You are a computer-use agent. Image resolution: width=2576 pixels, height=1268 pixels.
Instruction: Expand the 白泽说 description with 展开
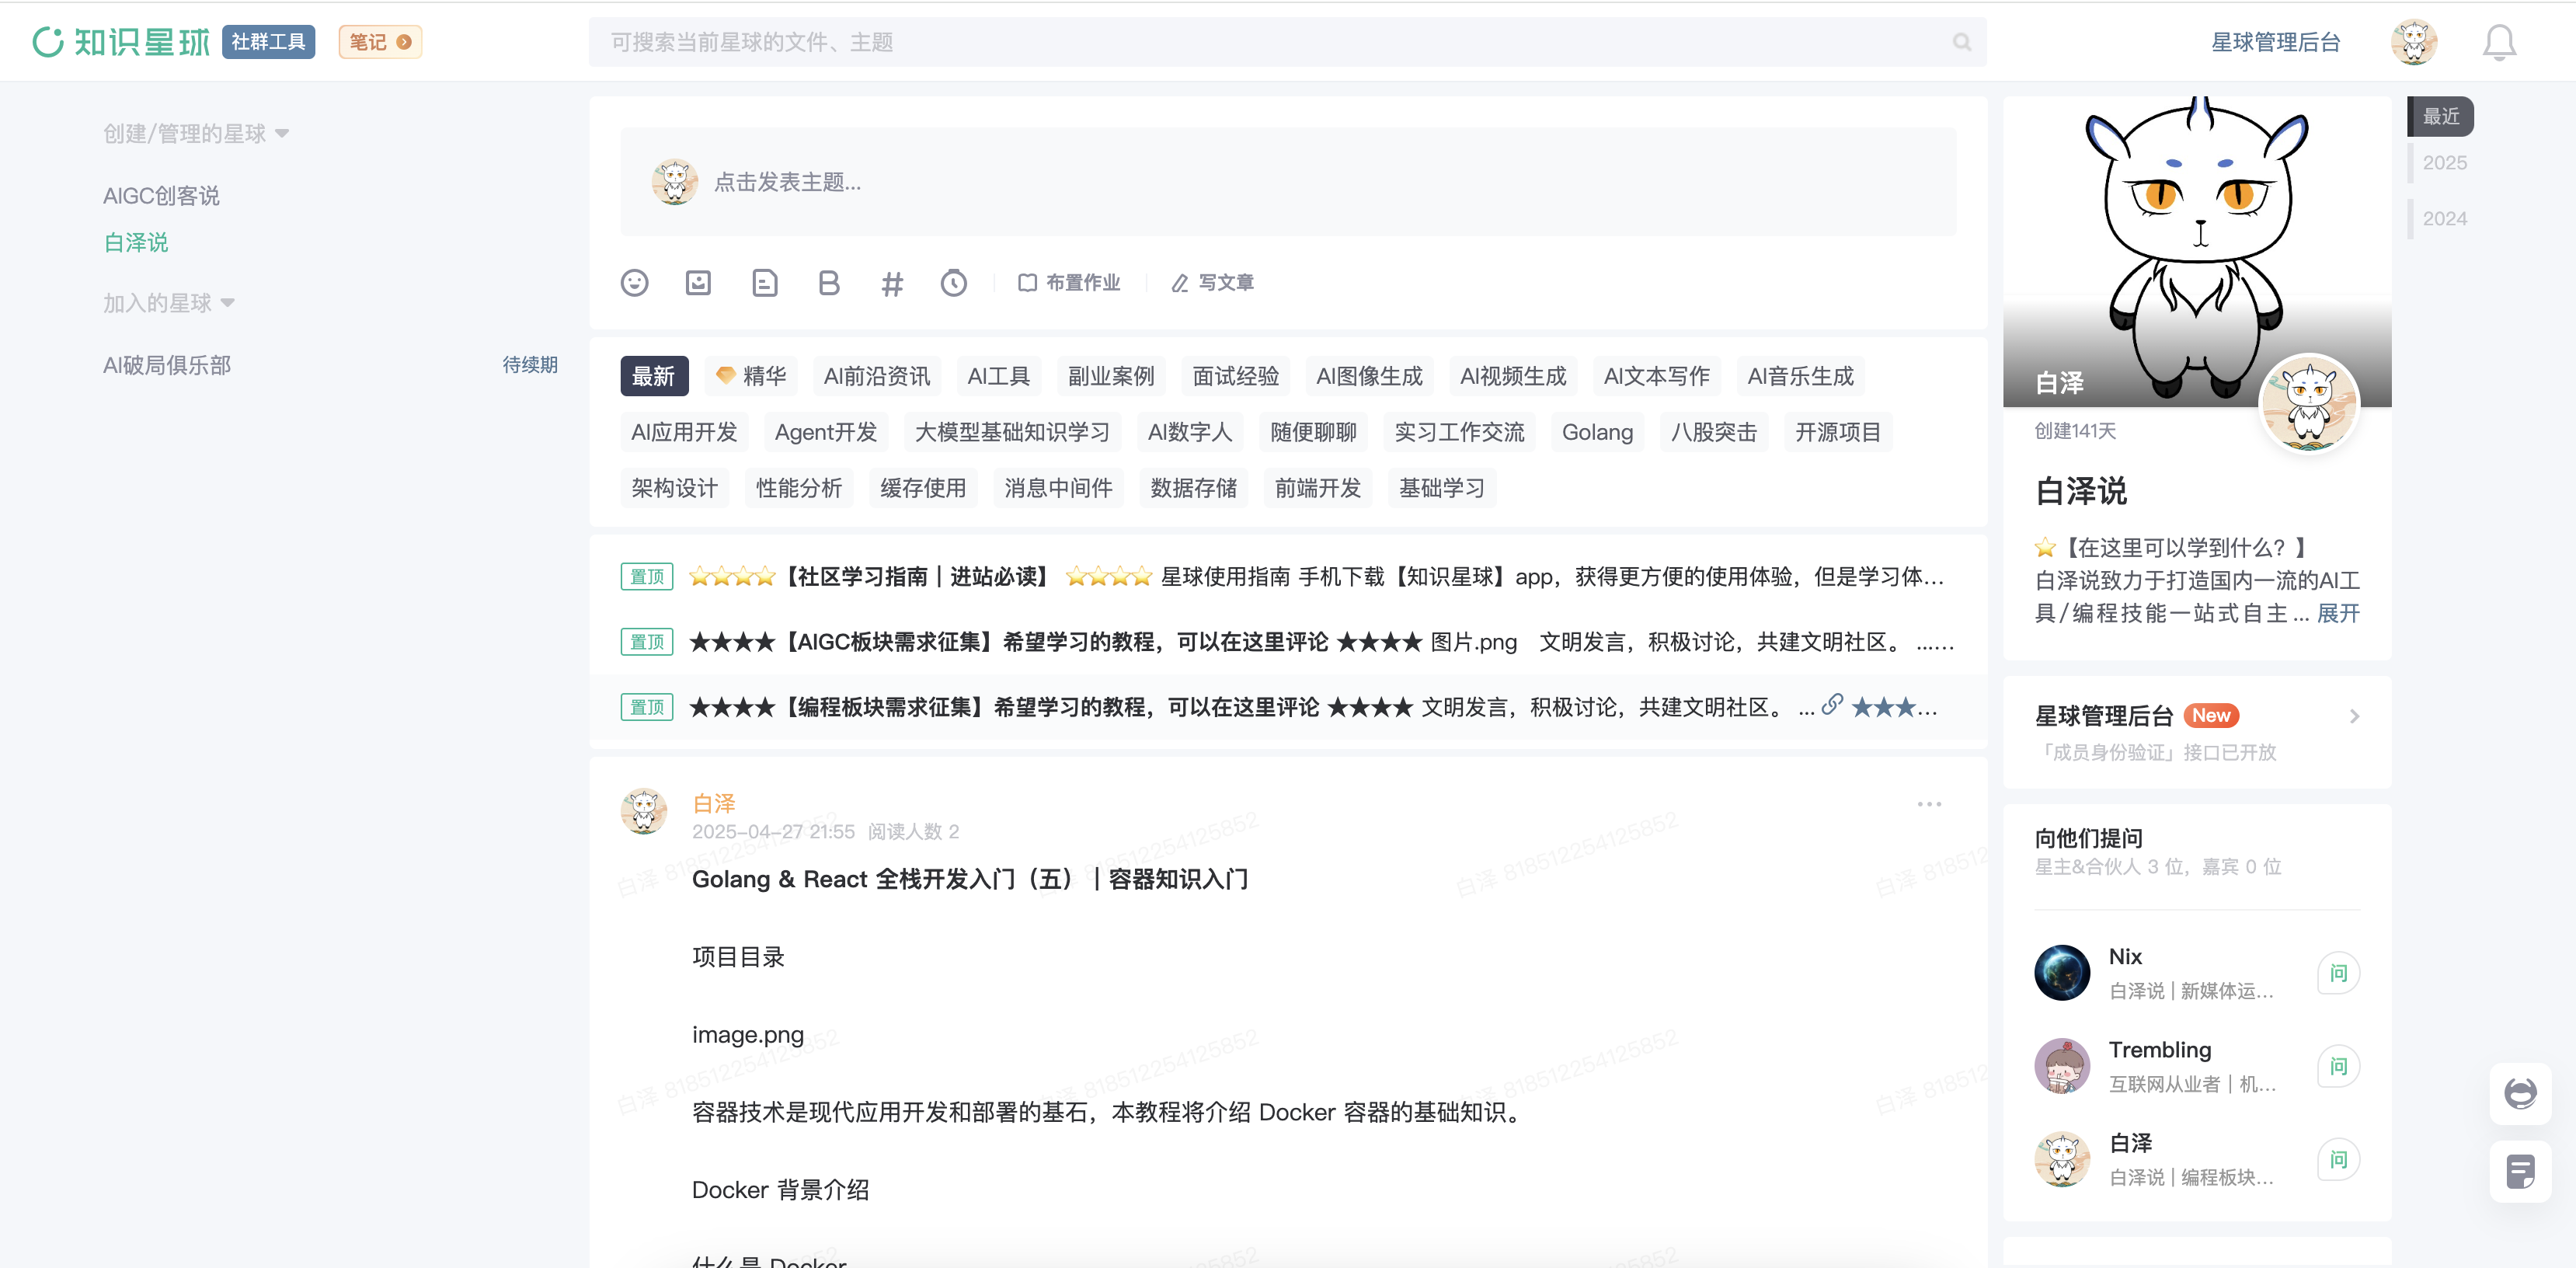pyautogui.click(x=2338, y=613)
